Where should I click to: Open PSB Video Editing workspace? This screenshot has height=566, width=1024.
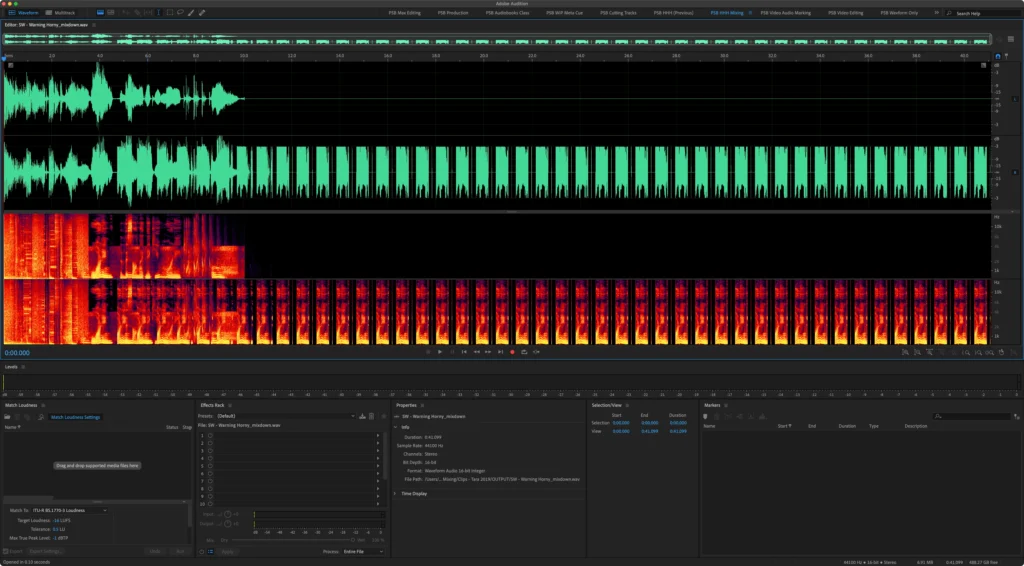coord(845,13)
